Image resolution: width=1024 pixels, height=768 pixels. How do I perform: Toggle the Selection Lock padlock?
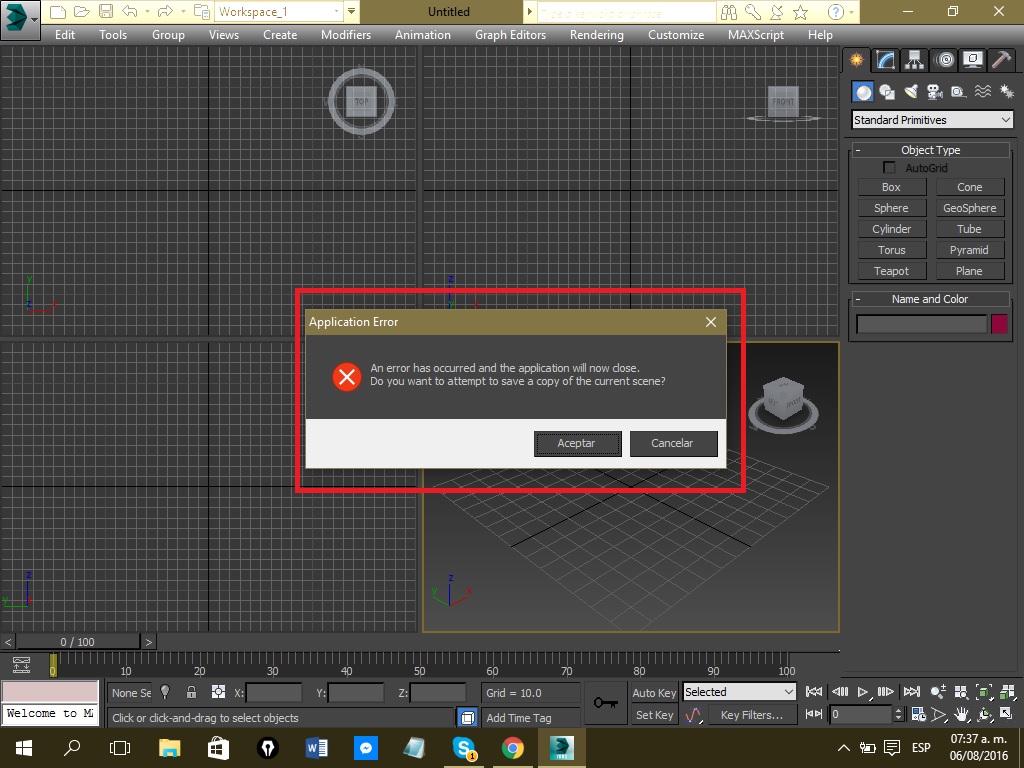pos(191,692)
